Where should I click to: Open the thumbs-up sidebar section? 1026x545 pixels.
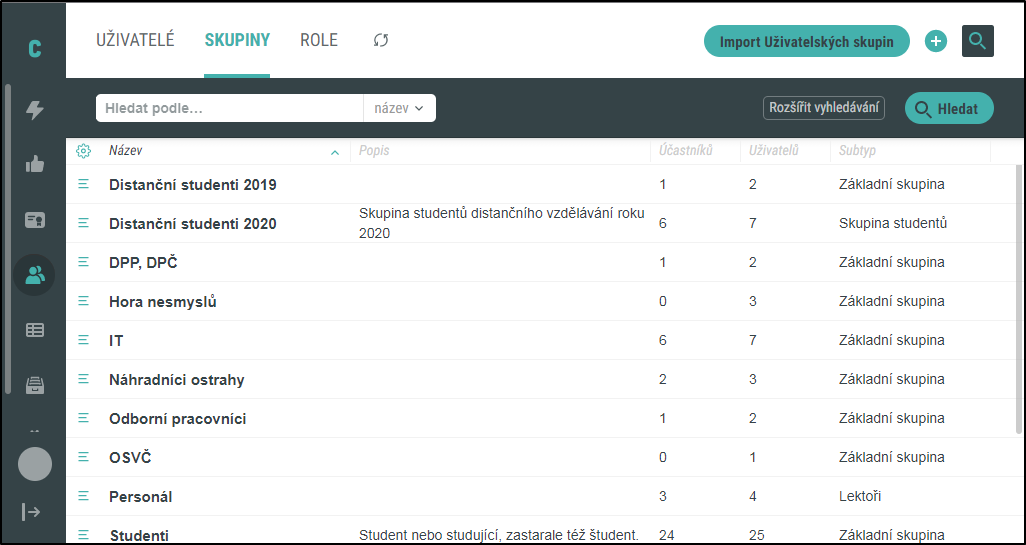[35, 164]
